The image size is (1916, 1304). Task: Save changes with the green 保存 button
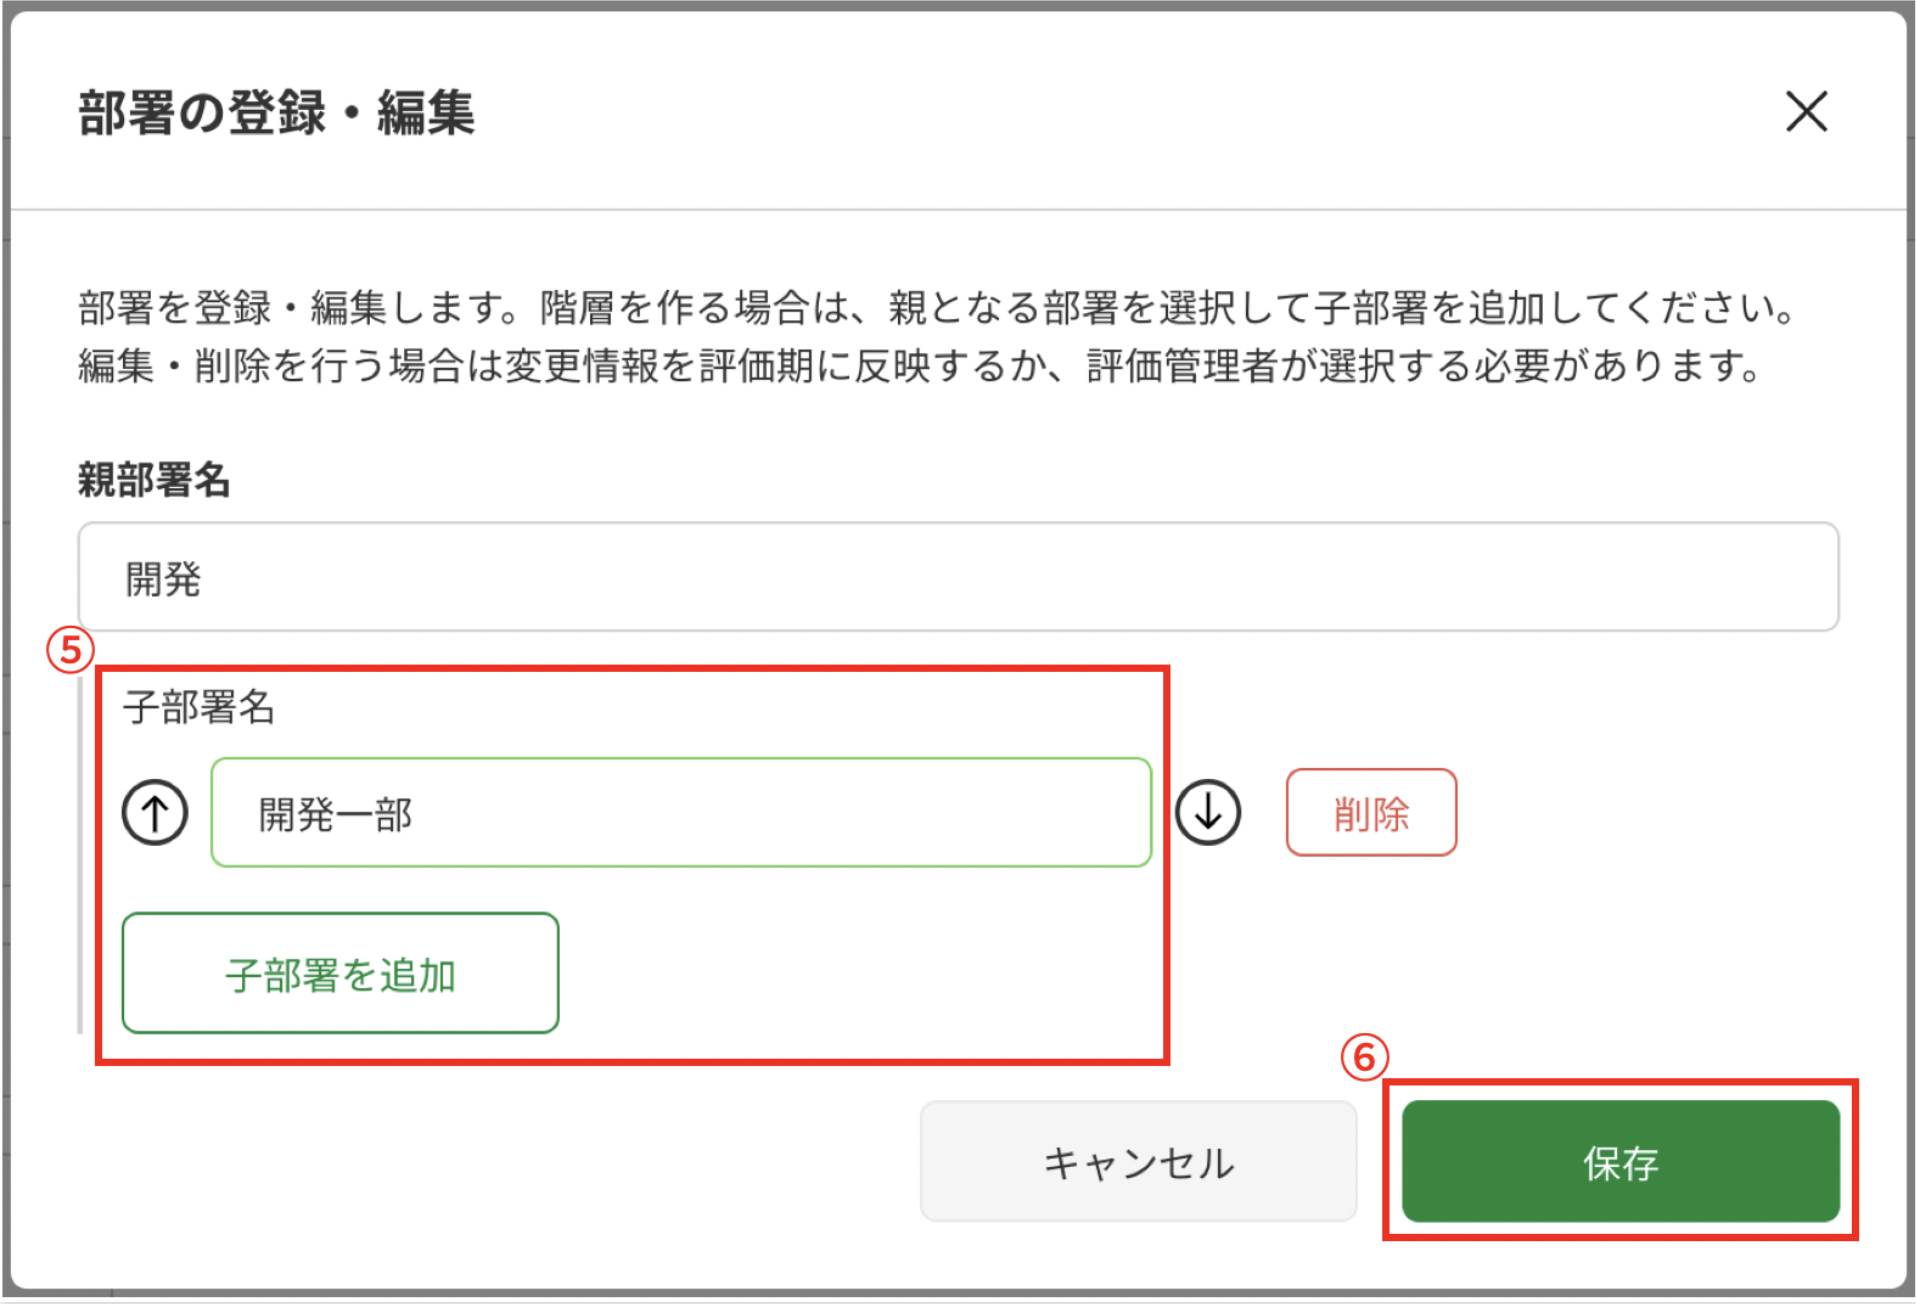(x=1620, y=1162)
